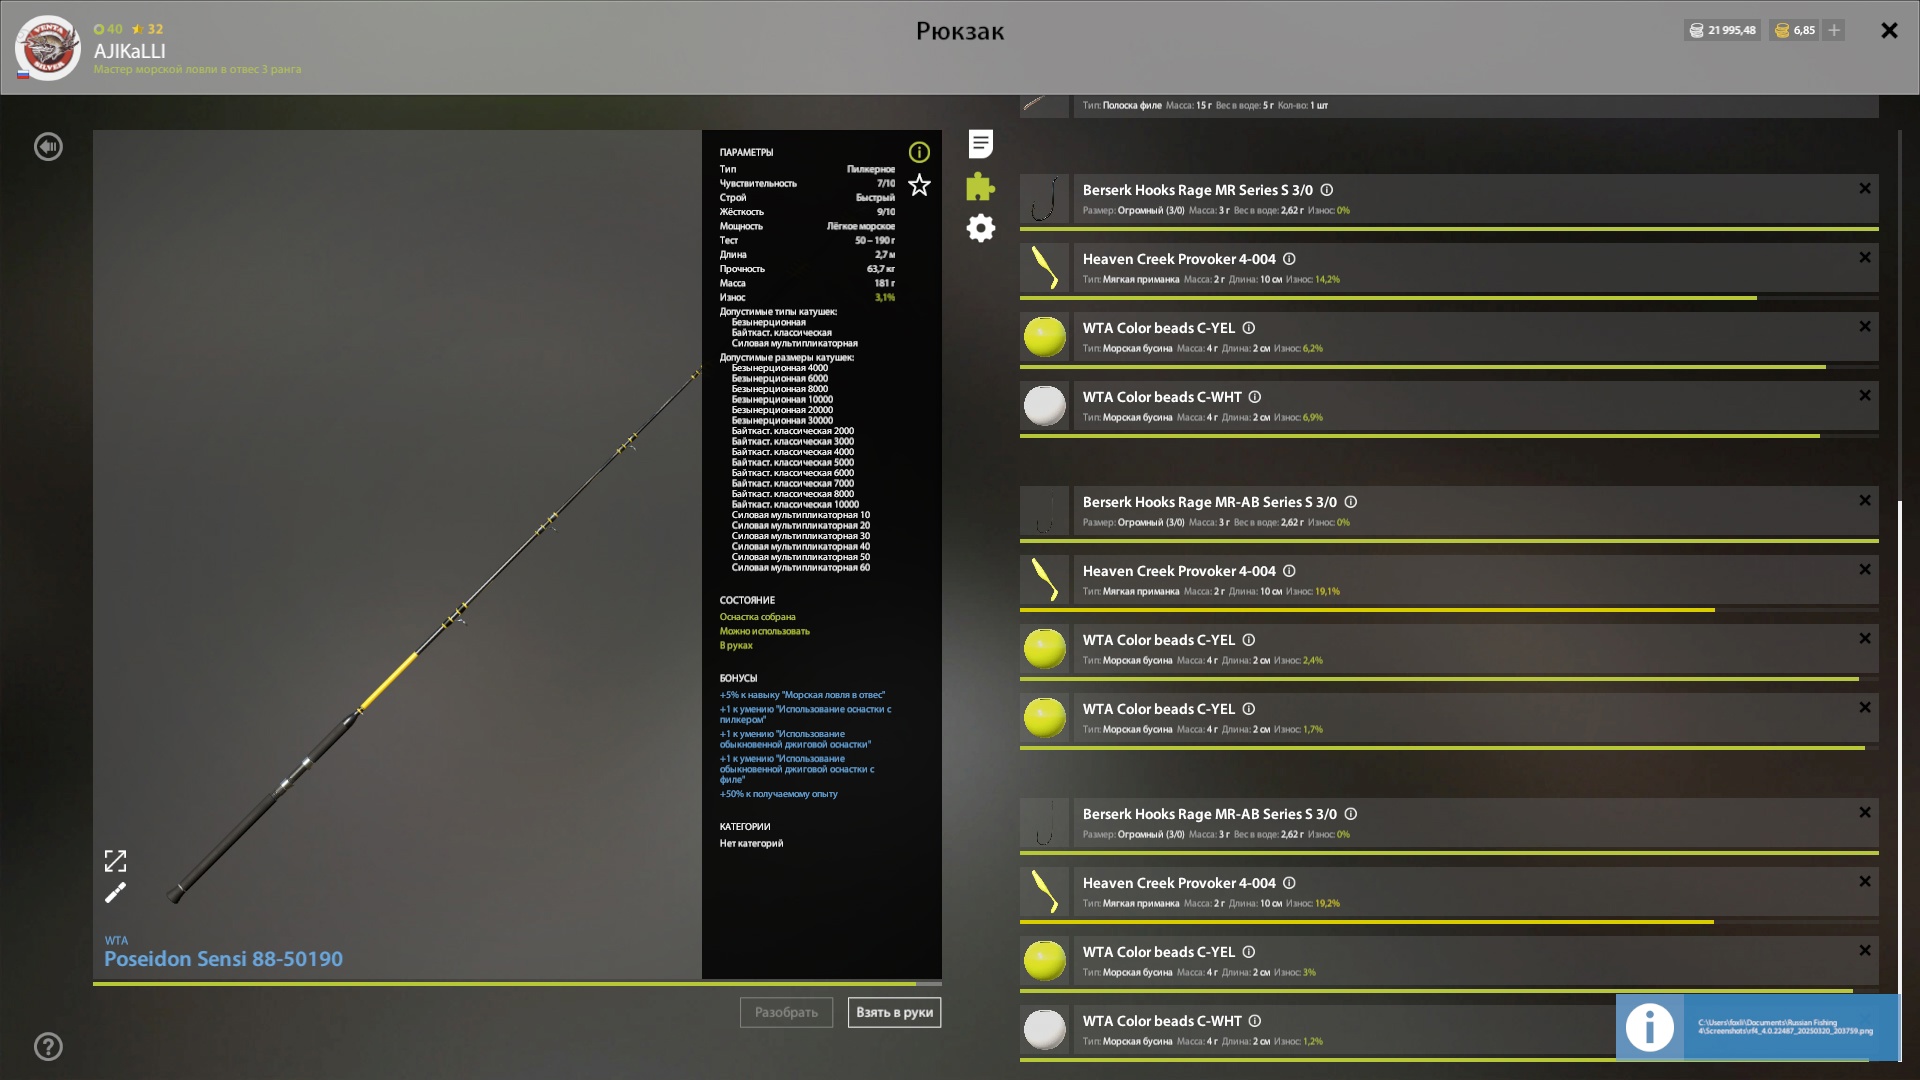Open the green puzzle piece rig tab

click(981, 186)
